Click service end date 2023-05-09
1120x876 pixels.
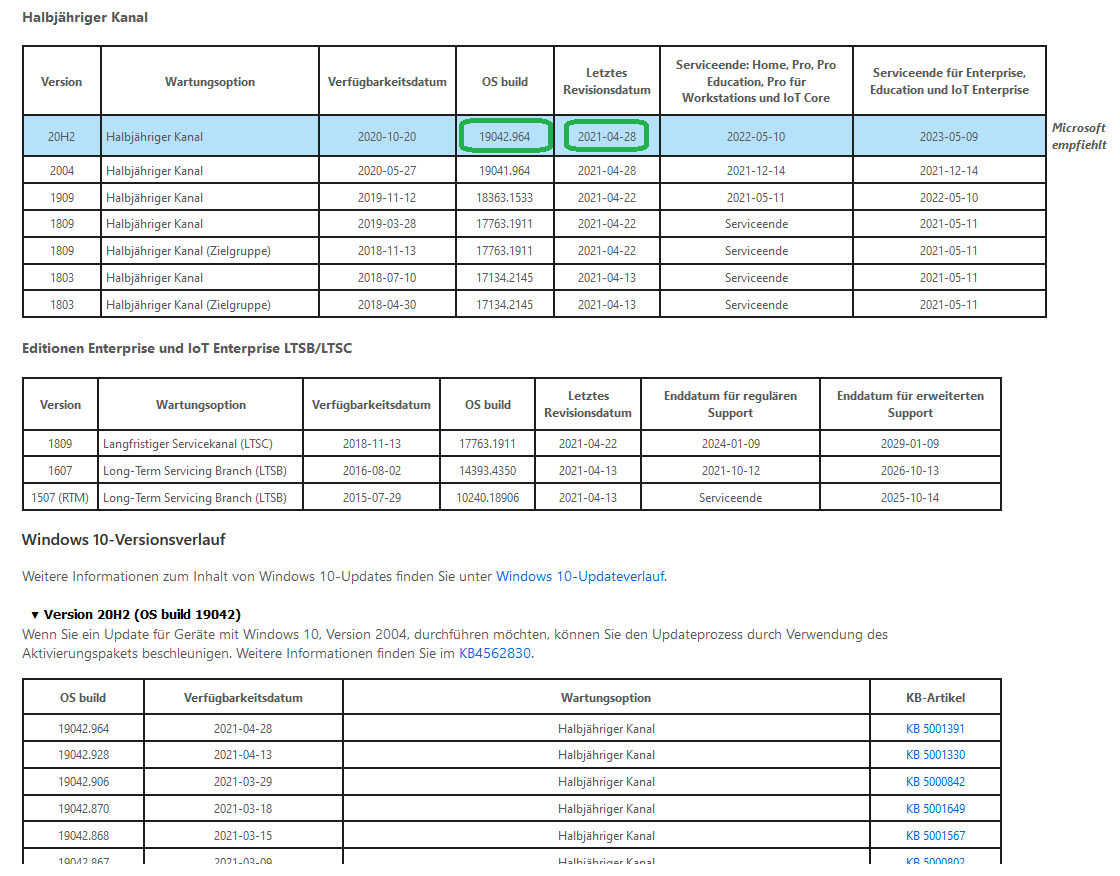pos(949,136)
